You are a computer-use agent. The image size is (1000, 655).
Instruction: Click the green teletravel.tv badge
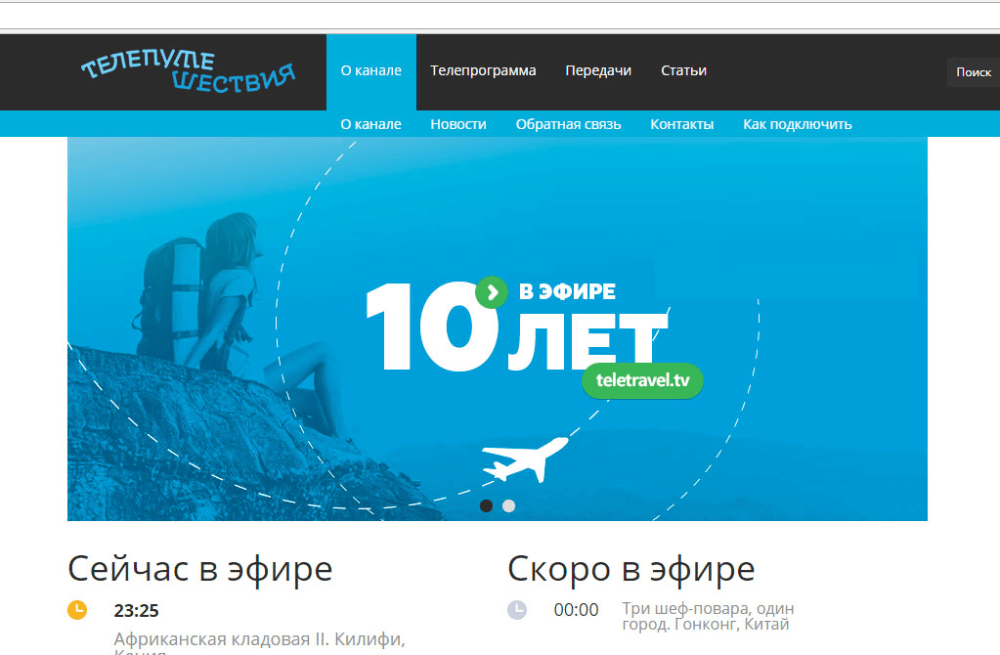(642, 381)
